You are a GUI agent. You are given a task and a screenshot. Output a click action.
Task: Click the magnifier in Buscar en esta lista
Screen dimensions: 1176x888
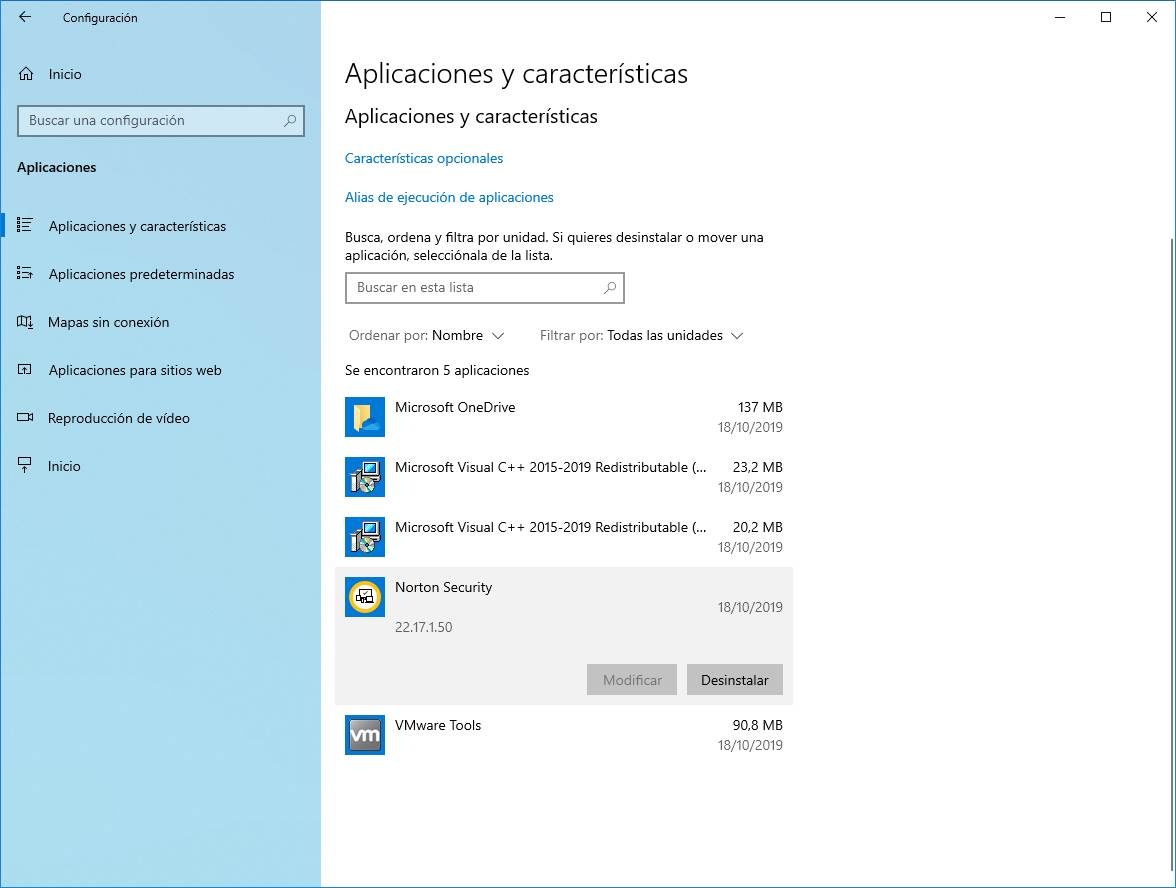click(x=610, y=287)
